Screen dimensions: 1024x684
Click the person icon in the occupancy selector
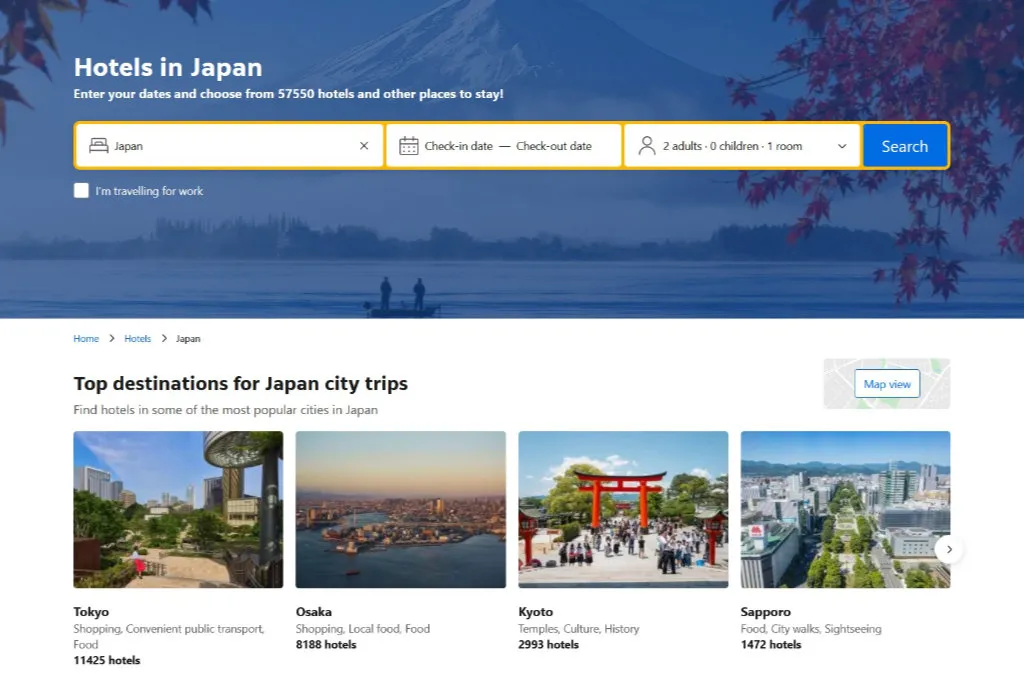[649, 145]
